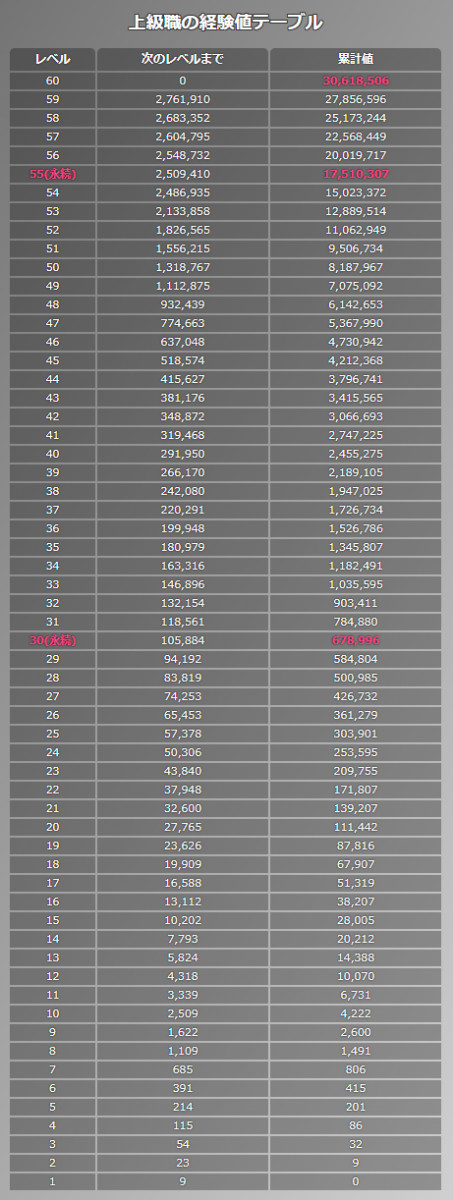Select the pink 30,618,506 cumulative value
The image size is (453, 1200).
356,80
